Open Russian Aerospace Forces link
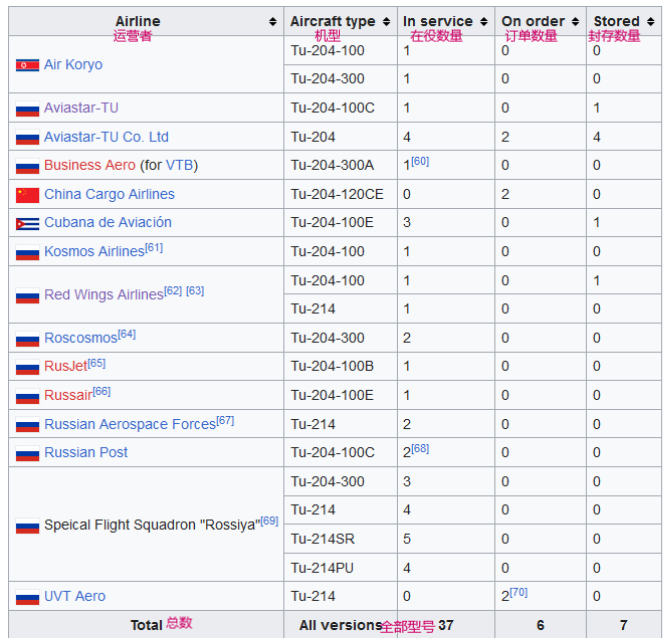 (130, 424)
